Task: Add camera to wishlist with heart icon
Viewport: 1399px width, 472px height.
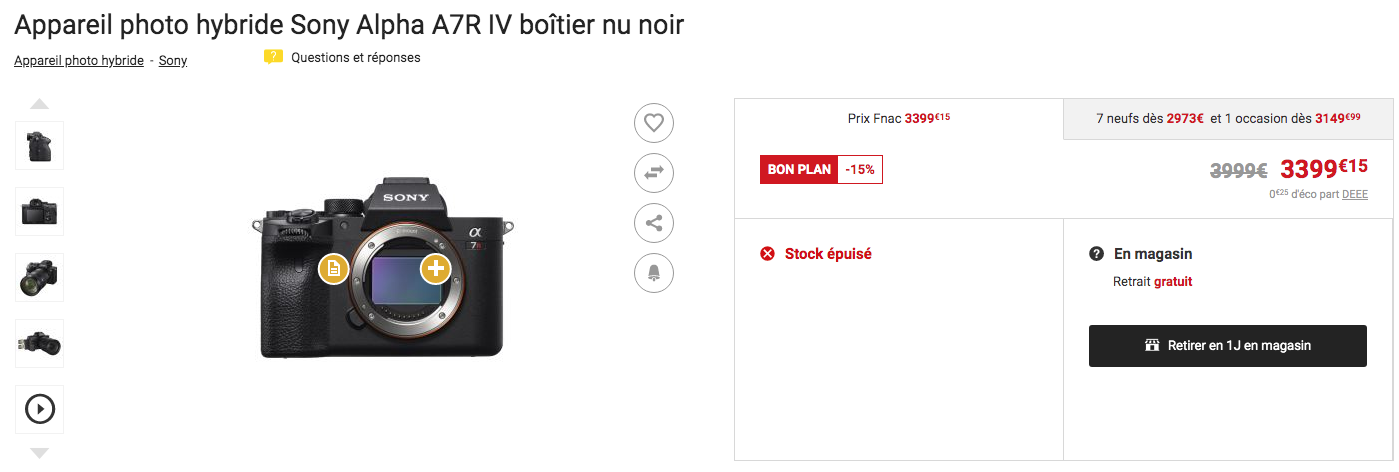Action: tap(654, 123)
